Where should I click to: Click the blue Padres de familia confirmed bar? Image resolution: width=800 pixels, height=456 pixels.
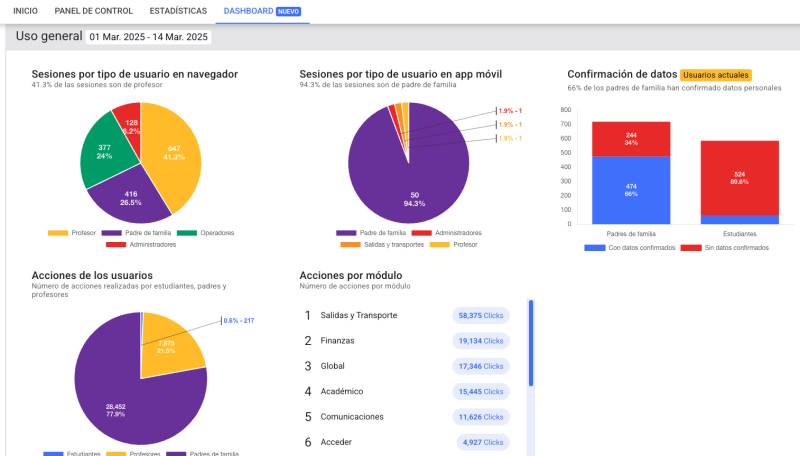(631, 190)
